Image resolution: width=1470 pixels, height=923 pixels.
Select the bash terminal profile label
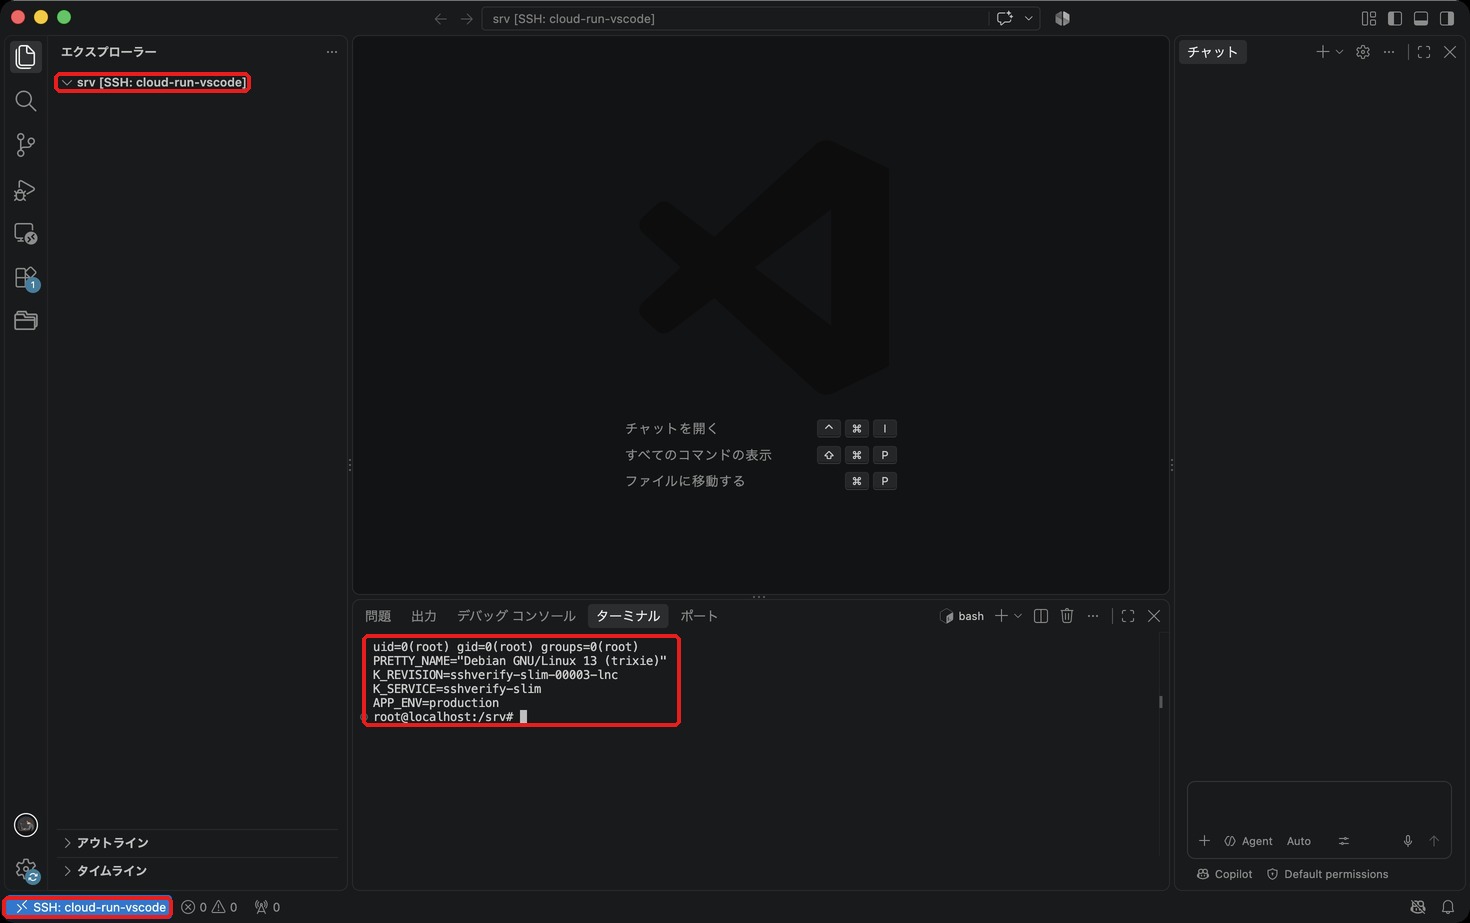962,616
